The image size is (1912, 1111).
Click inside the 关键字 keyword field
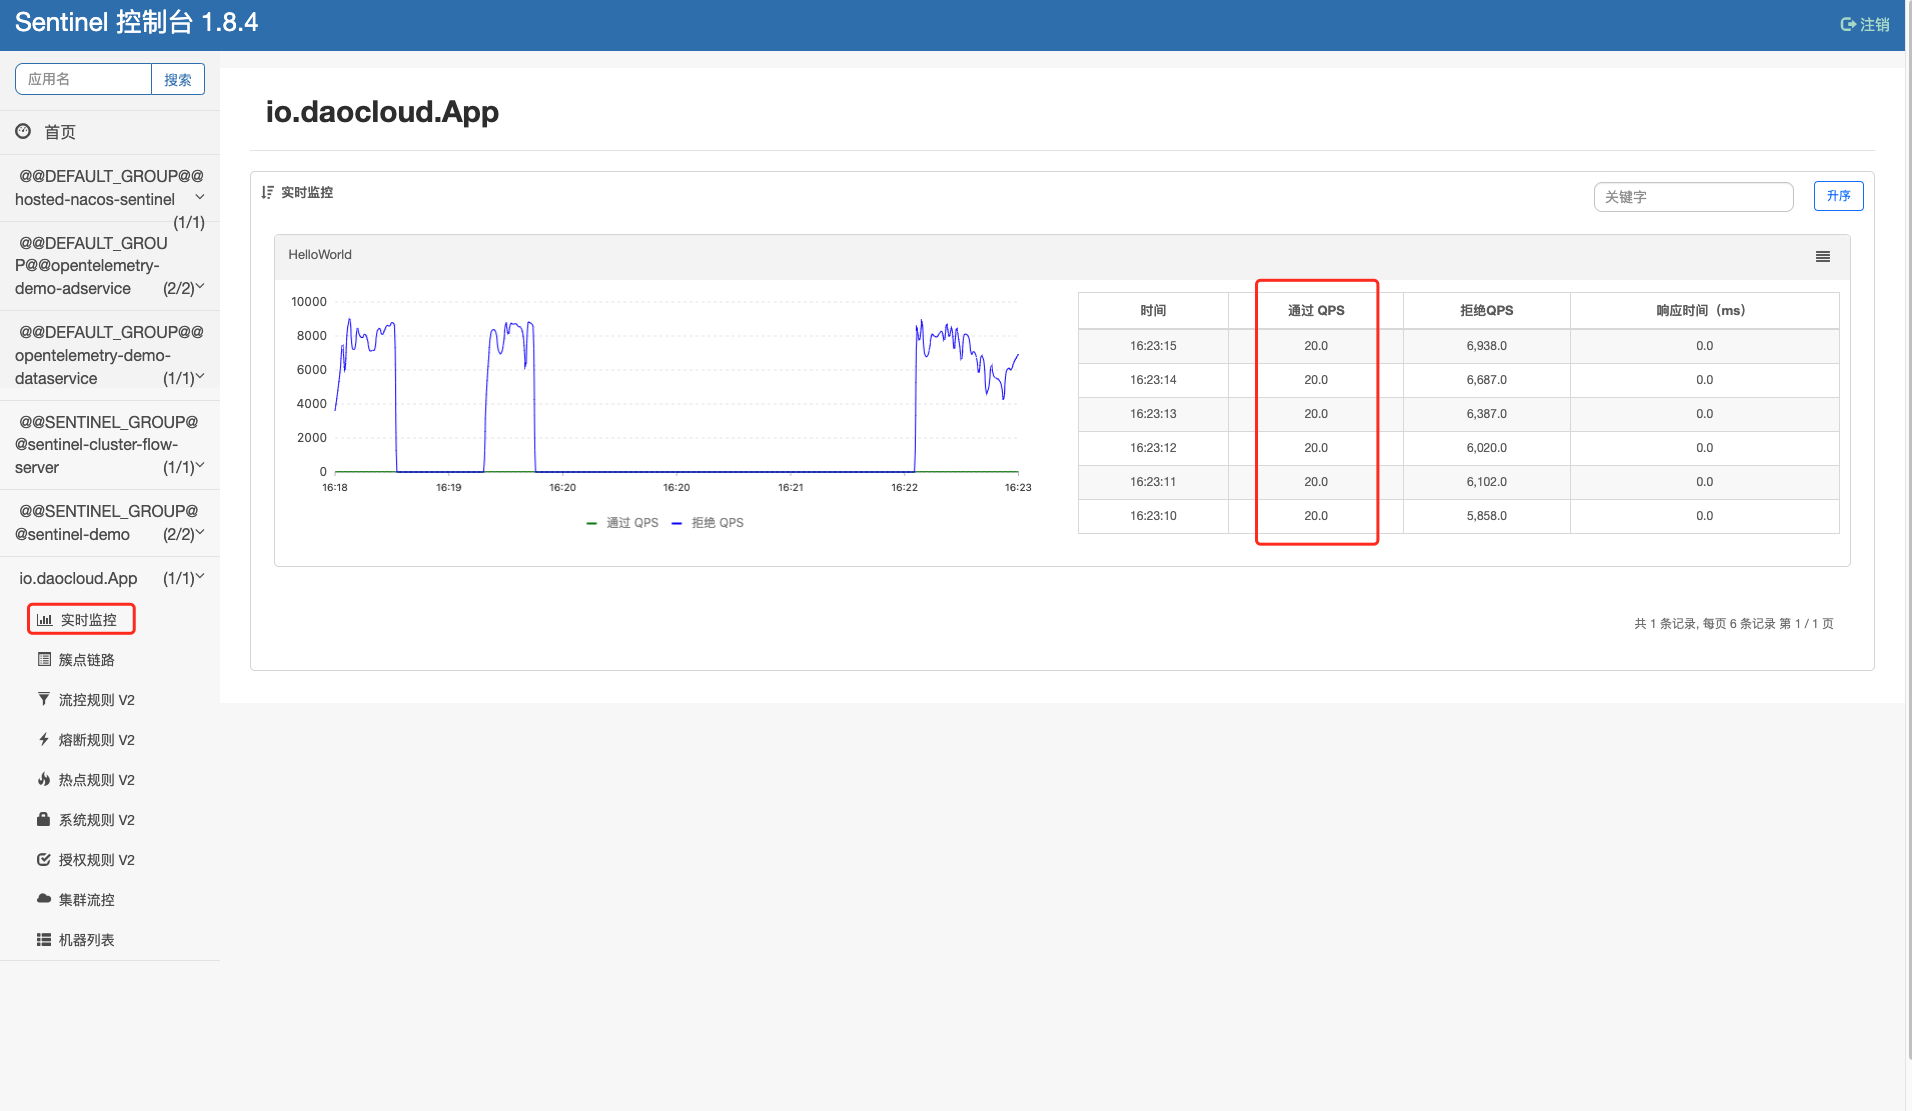(1693, 196)
